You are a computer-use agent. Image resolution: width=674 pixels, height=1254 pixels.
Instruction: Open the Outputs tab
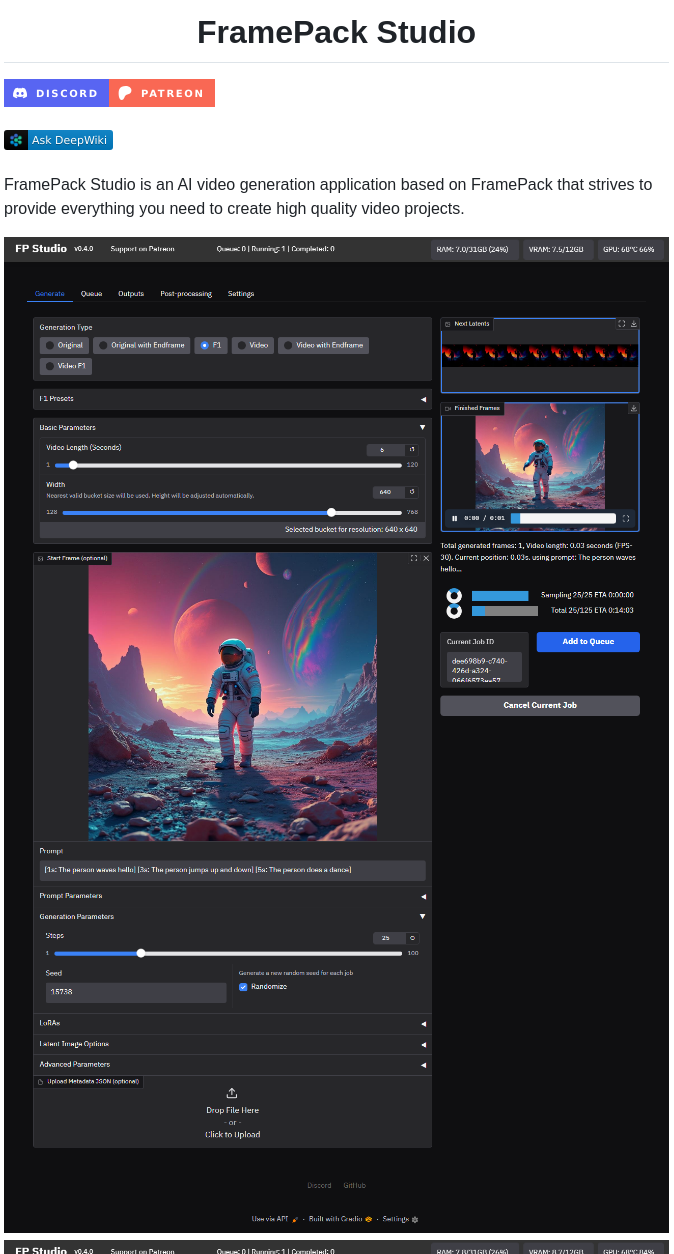[131, 294]
